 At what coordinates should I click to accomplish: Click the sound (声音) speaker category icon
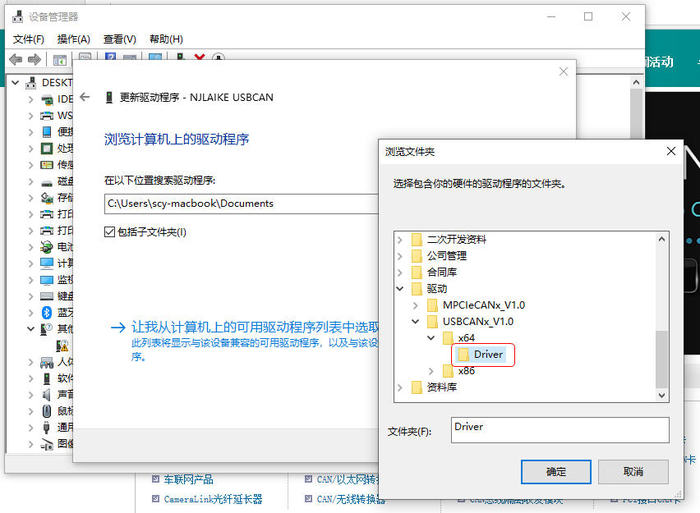point(46,395)
